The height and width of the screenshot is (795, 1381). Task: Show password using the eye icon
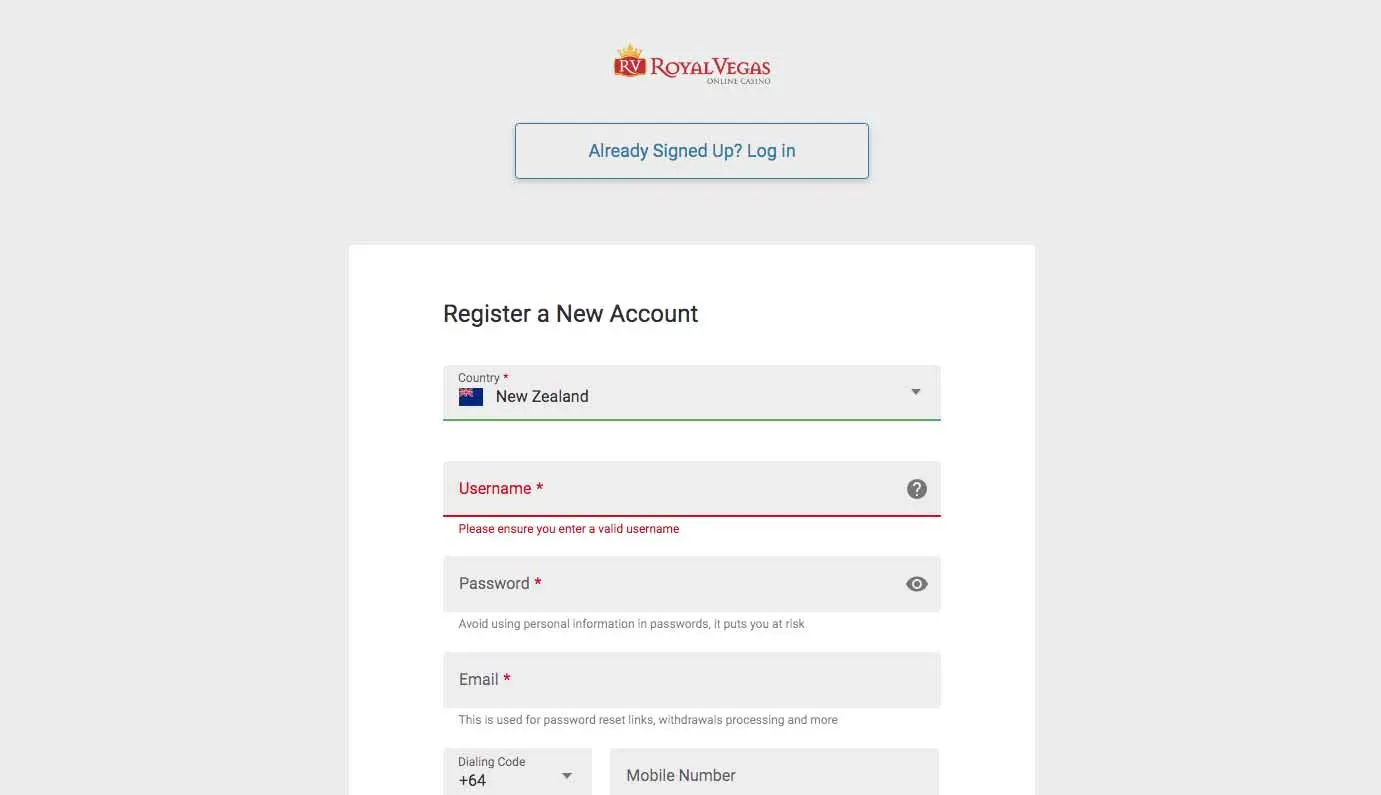pos(916,584)
